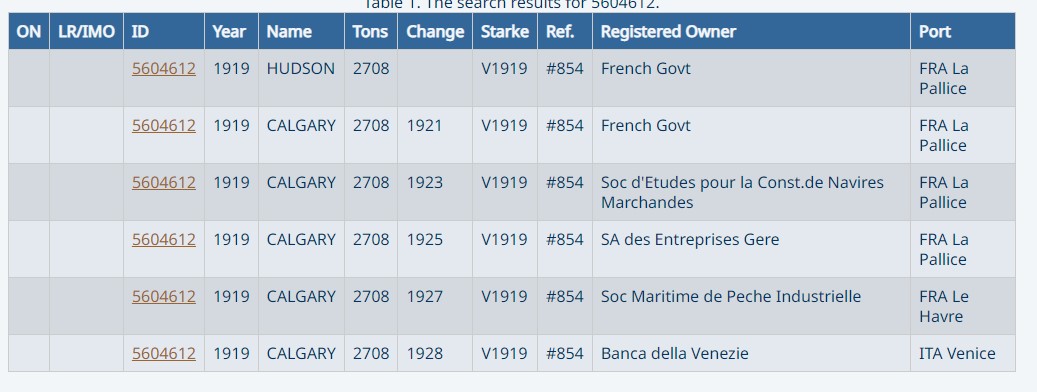
Task: Open ID link 5604612 in 1923 change row
Action: pyautogui.click(x=163, y=182)
